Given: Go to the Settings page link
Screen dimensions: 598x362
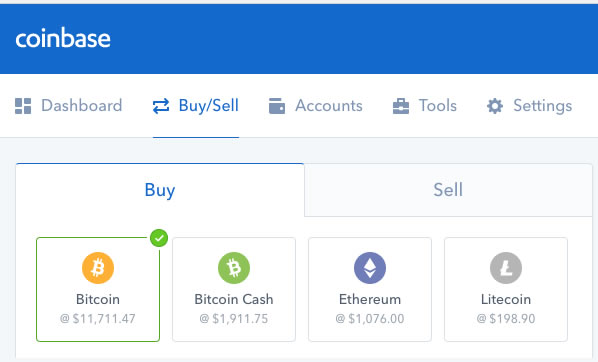Looking at the screenshot, I should pyautogui.click(x=529, y=106).
